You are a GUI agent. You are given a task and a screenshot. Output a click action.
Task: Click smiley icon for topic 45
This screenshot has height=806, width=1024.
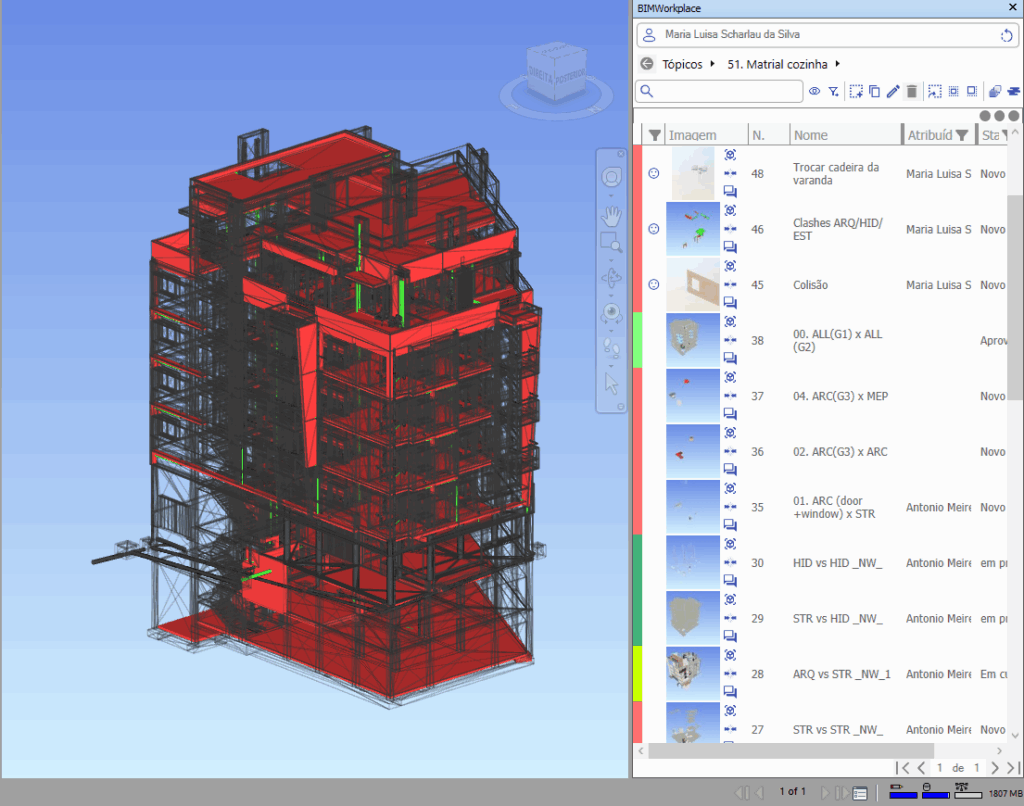pos(654,284)
